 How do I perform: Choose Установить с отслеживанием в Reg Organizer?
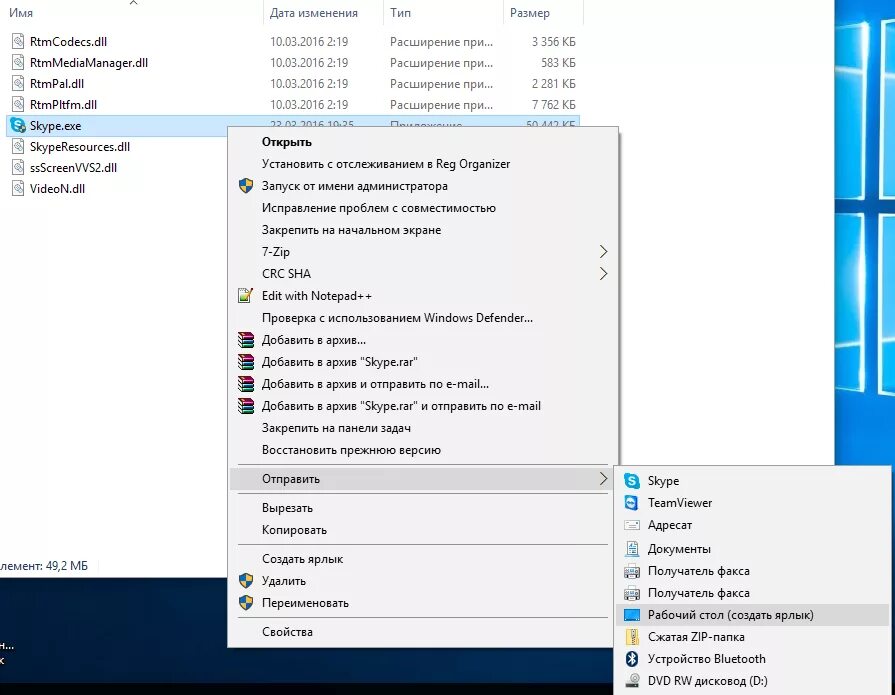(423, 164)
